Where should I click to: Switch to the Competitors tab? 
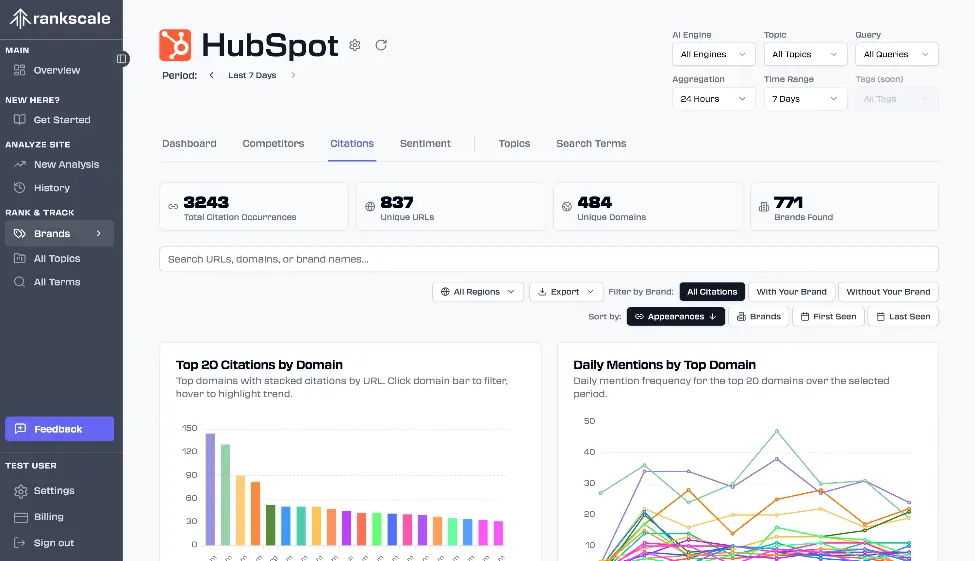[273, 144]
